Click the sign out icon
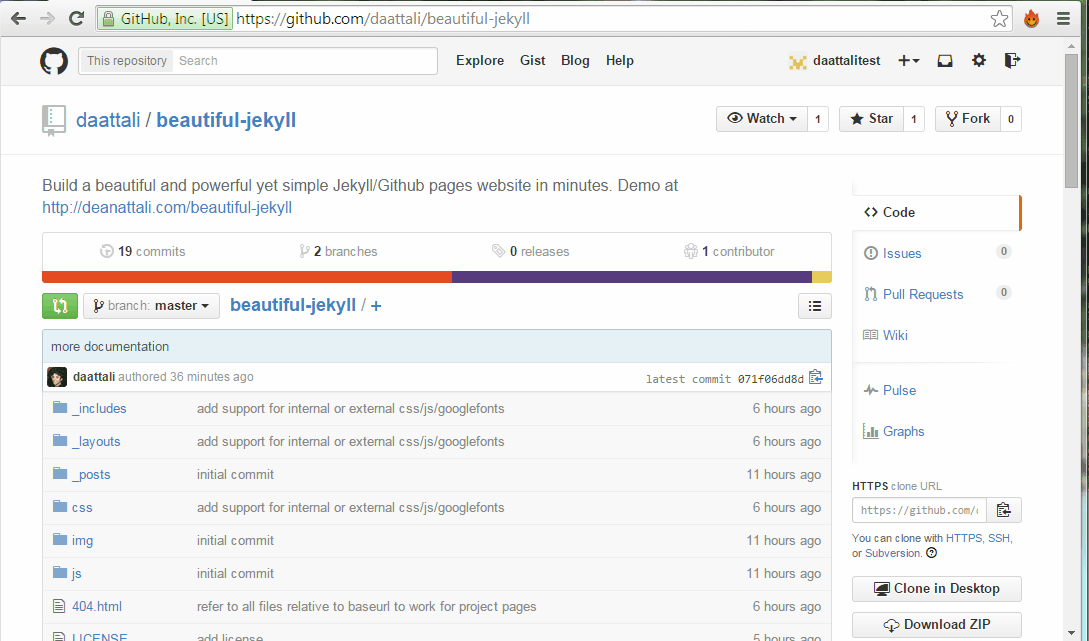 pyautogui.click(x=1012, y=61)
